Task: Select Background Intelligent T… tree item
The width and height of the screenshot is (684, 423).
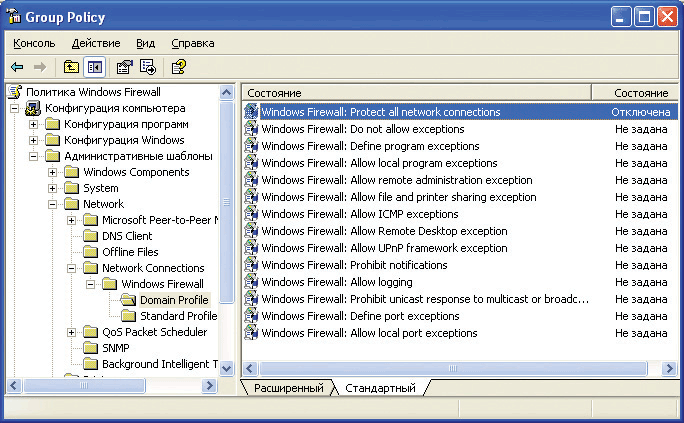Action: (x=160, y=364)
